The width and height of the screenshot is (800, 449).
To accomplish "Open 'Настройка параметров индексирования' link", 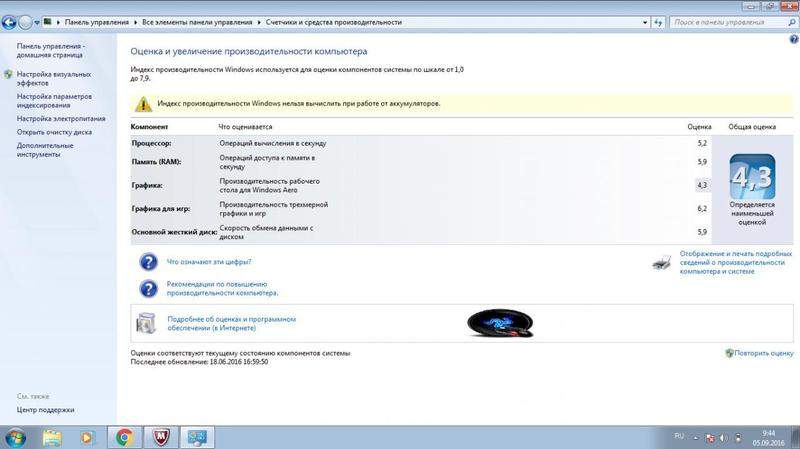I will 54,101.
